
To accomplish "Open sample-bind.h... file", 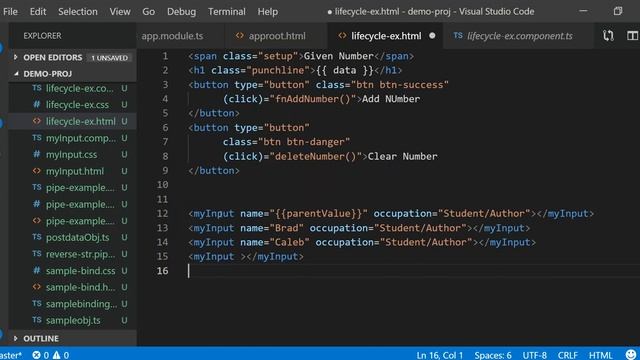I will [80, 287].
